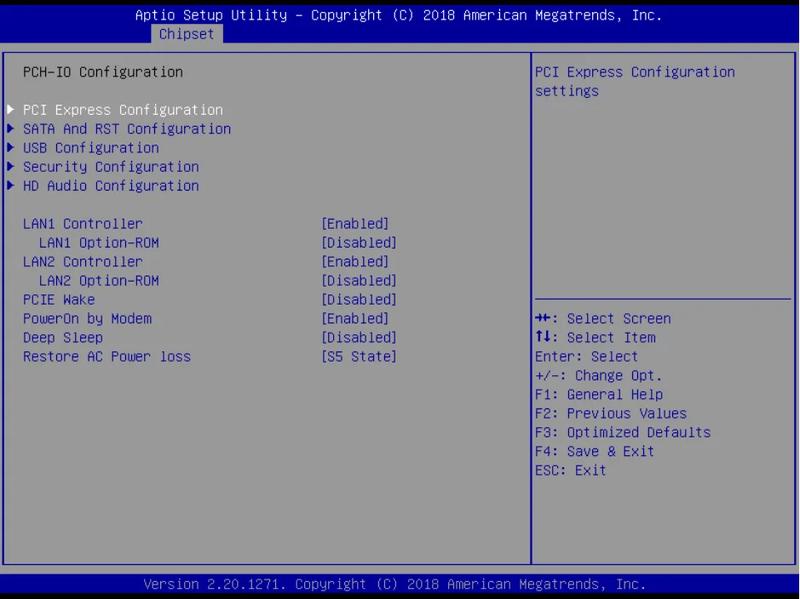Change the LAN2 Option-ROM Disabled setting
The height and width of the screenshot is (599, 800).
click(x=359, y=281)
